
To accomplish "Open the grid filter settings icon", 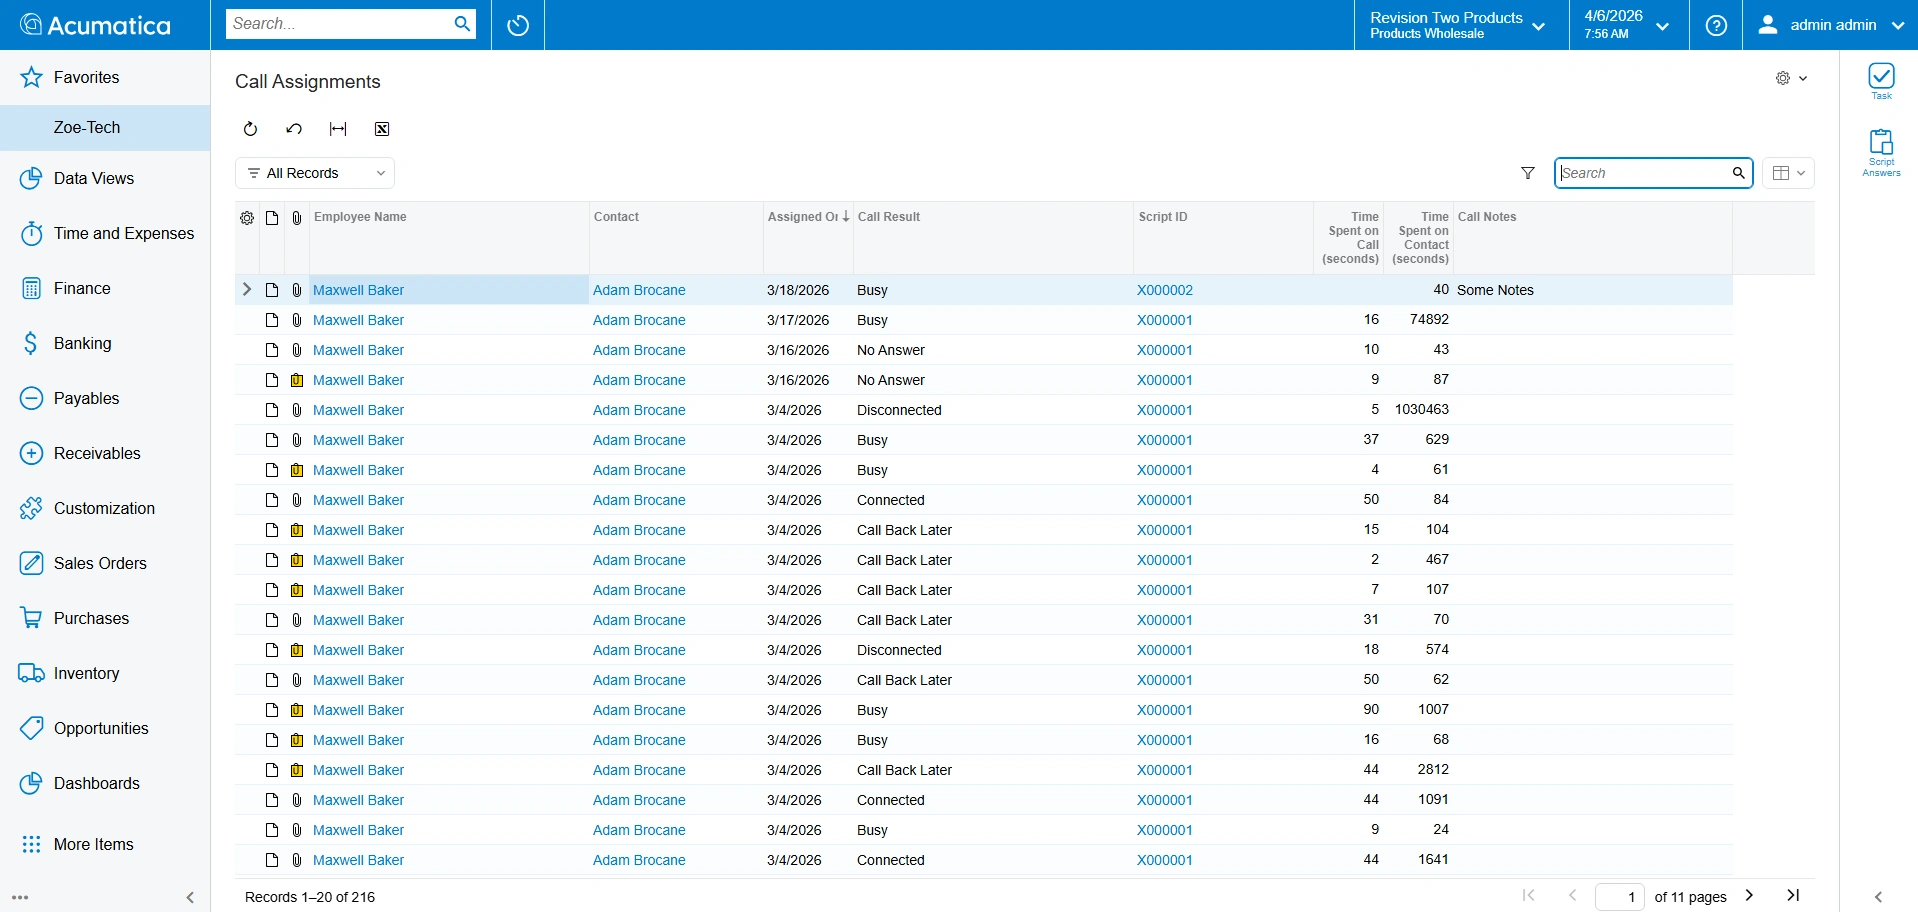I will [1528, 173].
